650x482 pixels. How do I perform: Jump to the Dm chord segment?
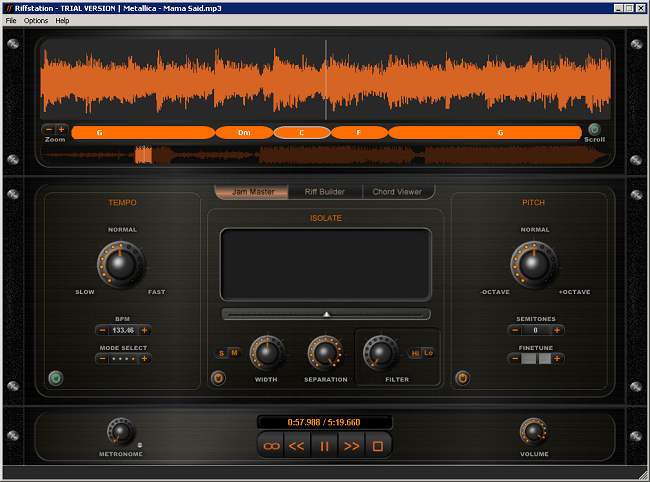tap(245, 132)
